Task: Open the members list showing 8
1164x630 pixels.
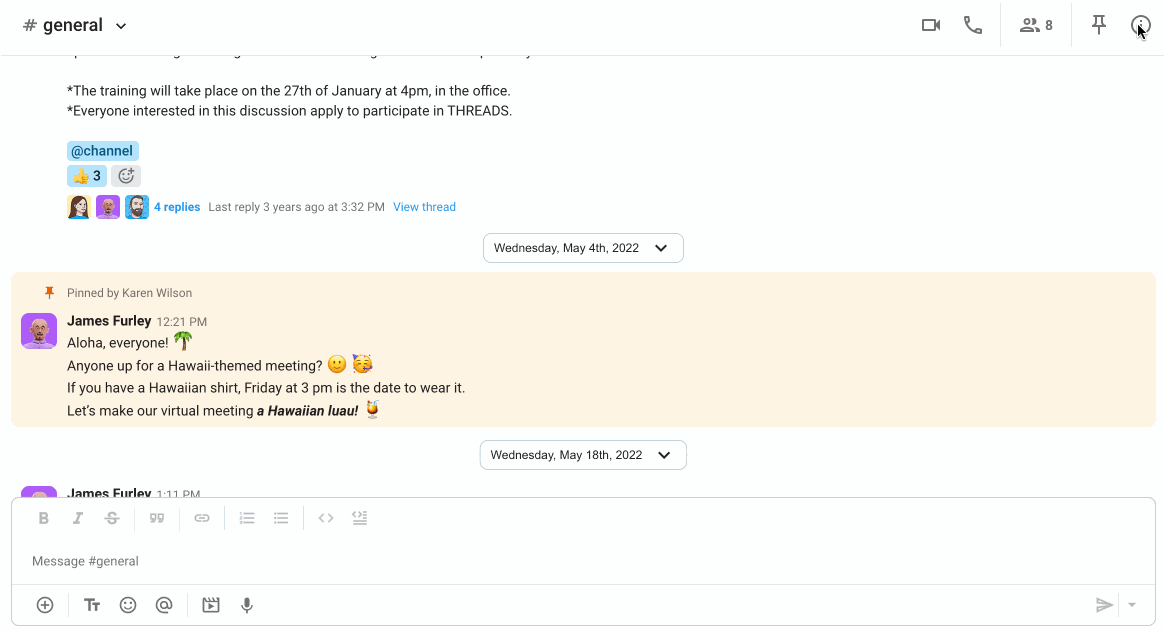Action: (x=1036, y=25)
